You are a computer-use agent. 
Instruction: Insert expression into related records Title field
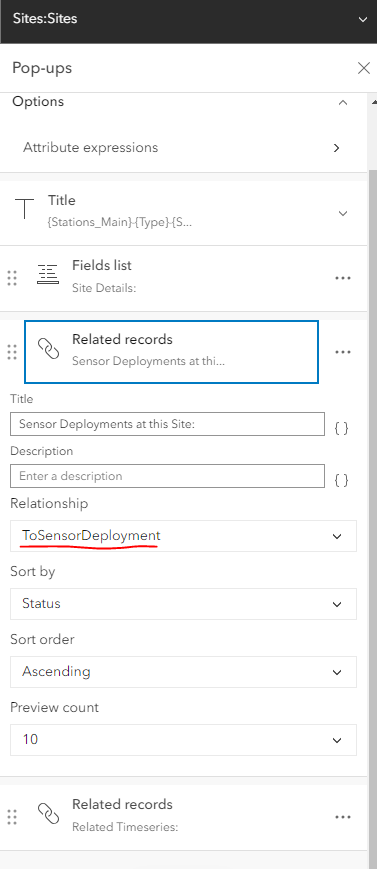[342, 428]
